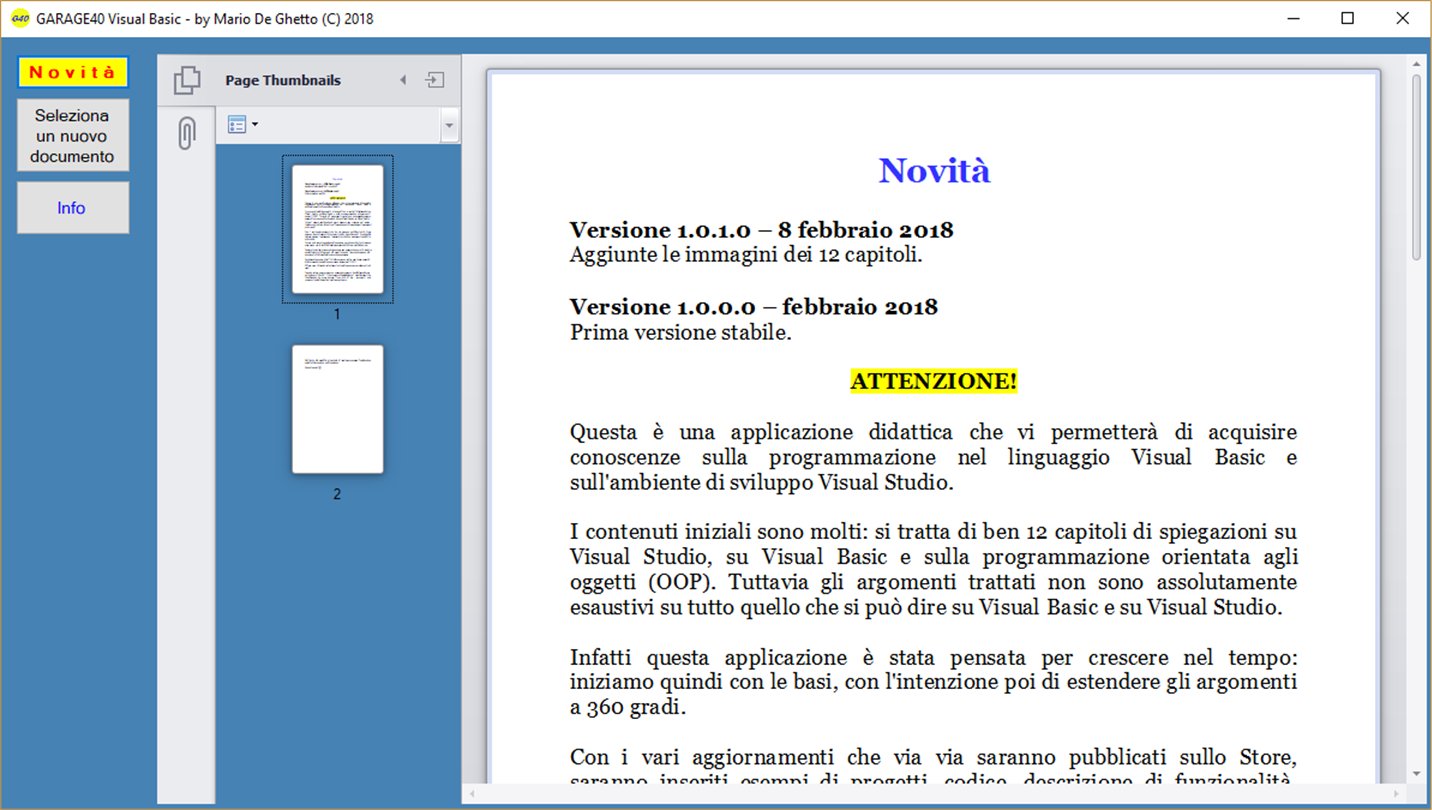The width and height of the screenshot is (1432, 810).
Task: Click "Prima versione stabile." text
Action: pyautogui.click(x=680, y=332)
